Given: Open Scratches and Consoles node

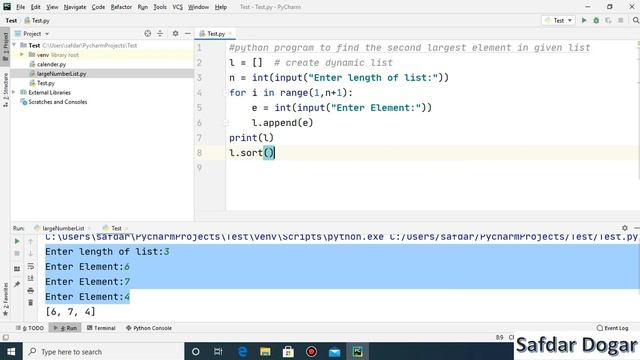Looking at the screenshot, I should (x=58, y=102).
